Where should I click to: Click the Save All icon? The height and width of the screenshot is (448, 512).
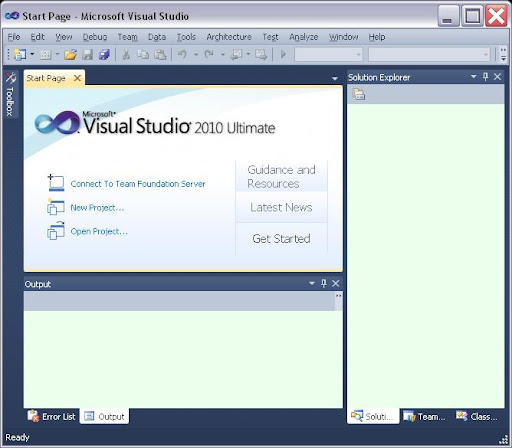click(x=104, y=54)
